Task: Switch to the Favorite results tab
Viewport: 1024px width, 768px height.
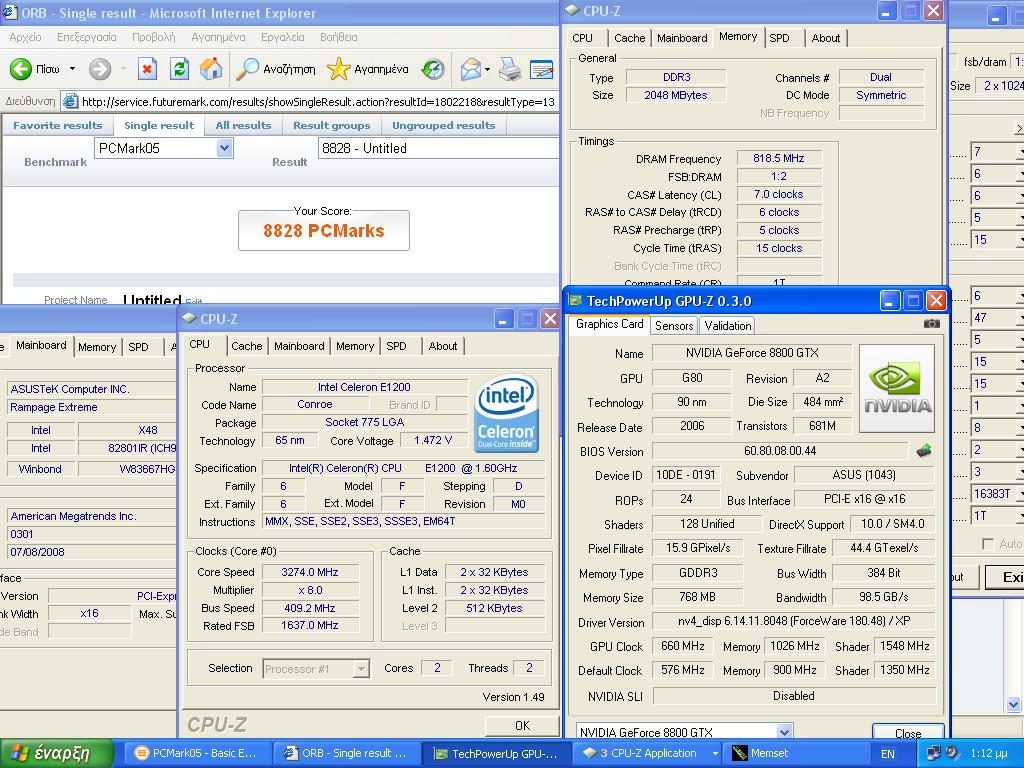Action: (x=57, y=125)
